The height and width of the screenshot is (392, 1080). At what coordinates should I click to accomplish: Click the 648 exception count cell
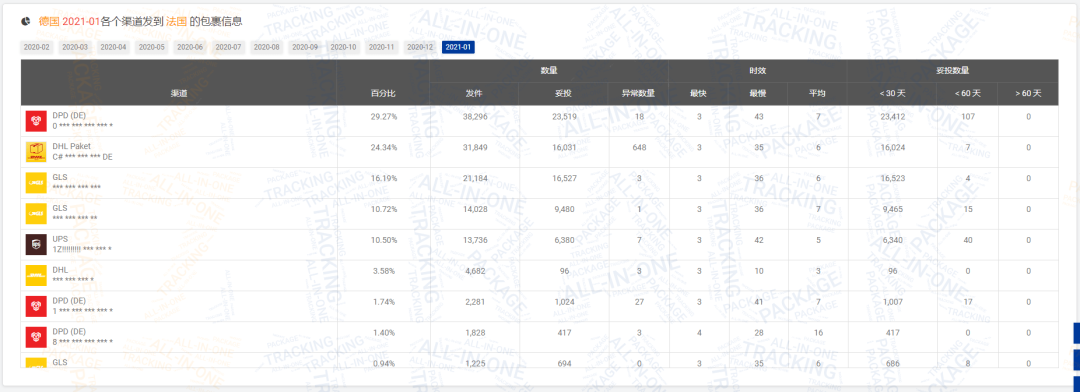coord(638,147)
